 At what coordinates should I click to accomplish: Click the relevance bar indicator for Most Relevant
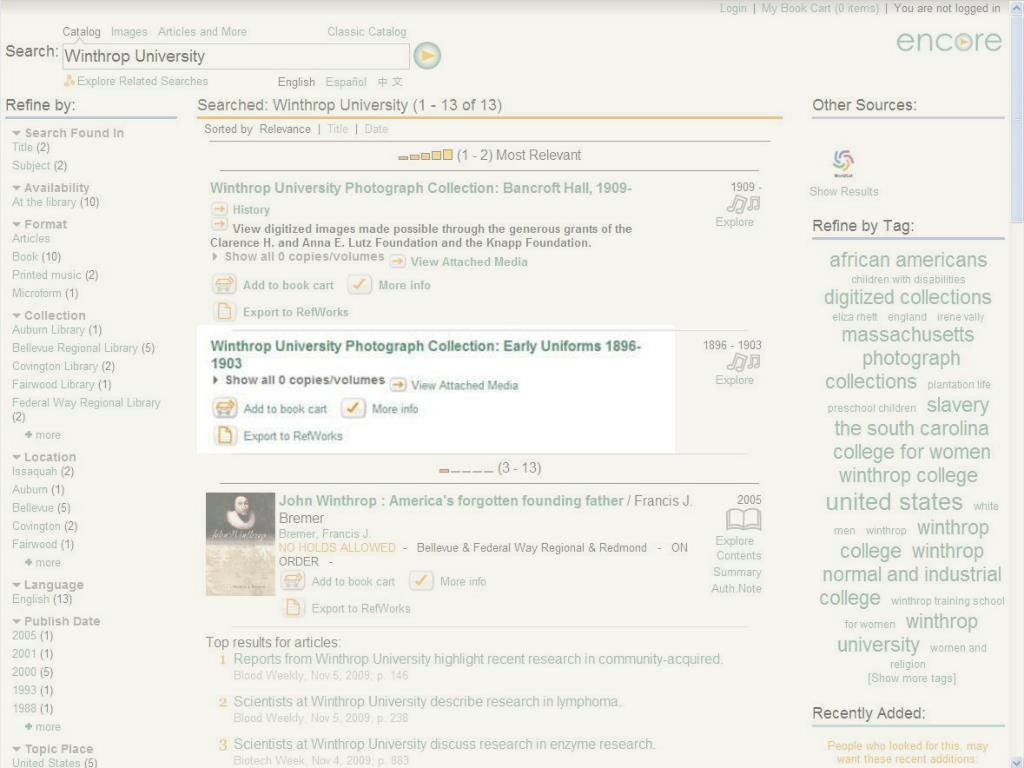[x=425, y=155]
